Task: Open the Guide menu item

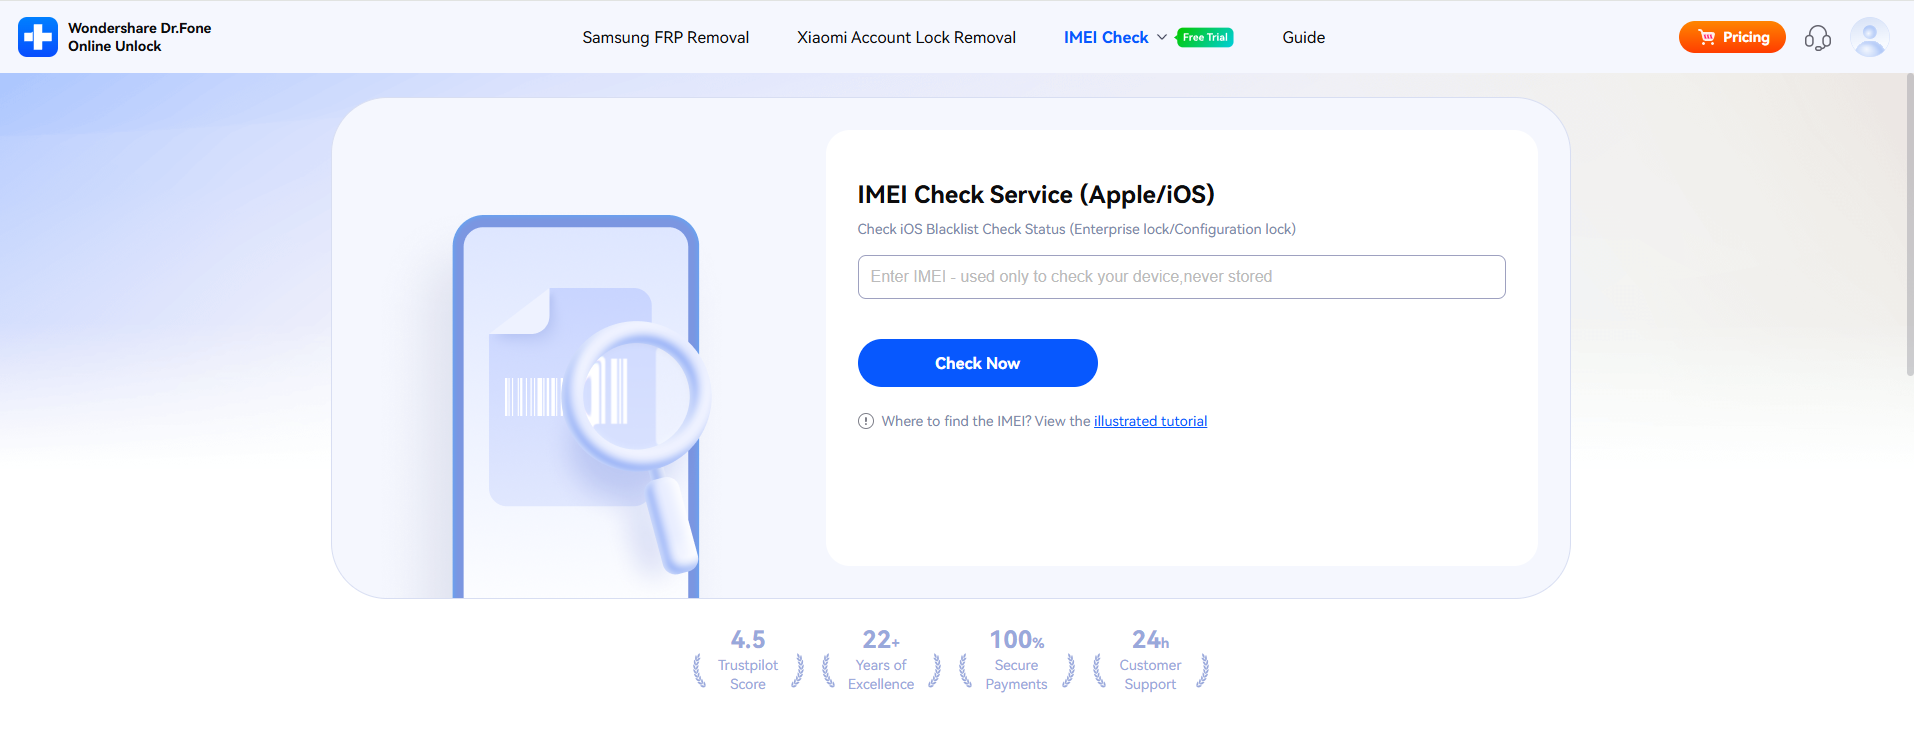Action: pos(1304,37)
